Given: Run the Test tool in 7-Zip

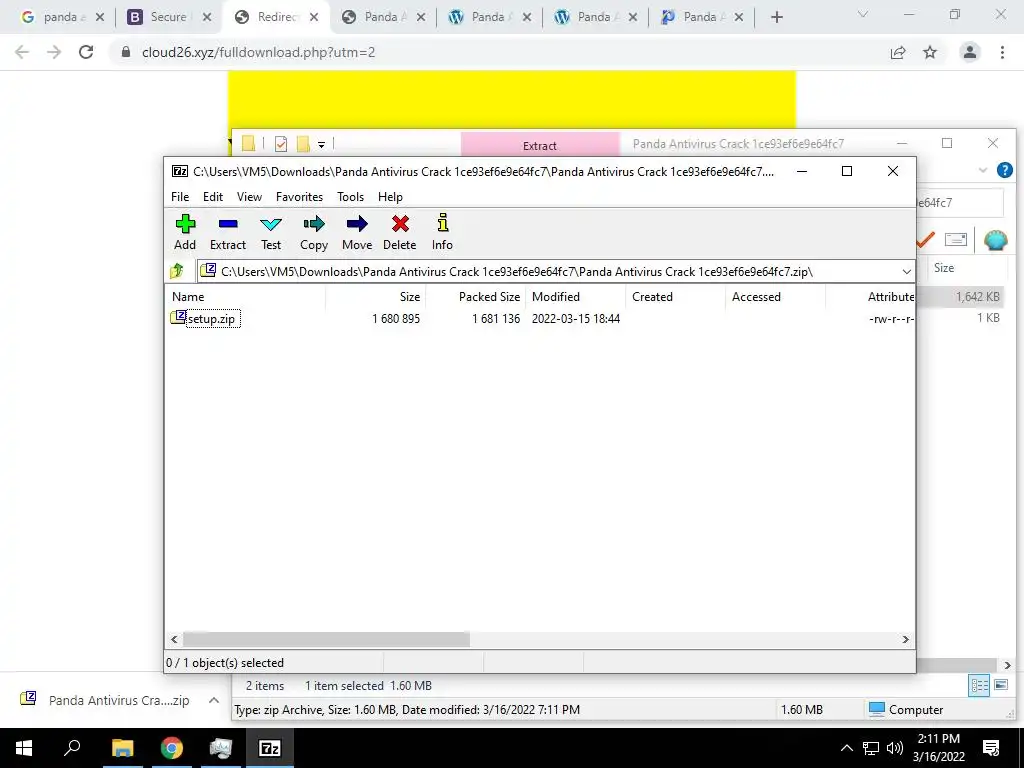Looking at the screenshot, I should point(271,232).
